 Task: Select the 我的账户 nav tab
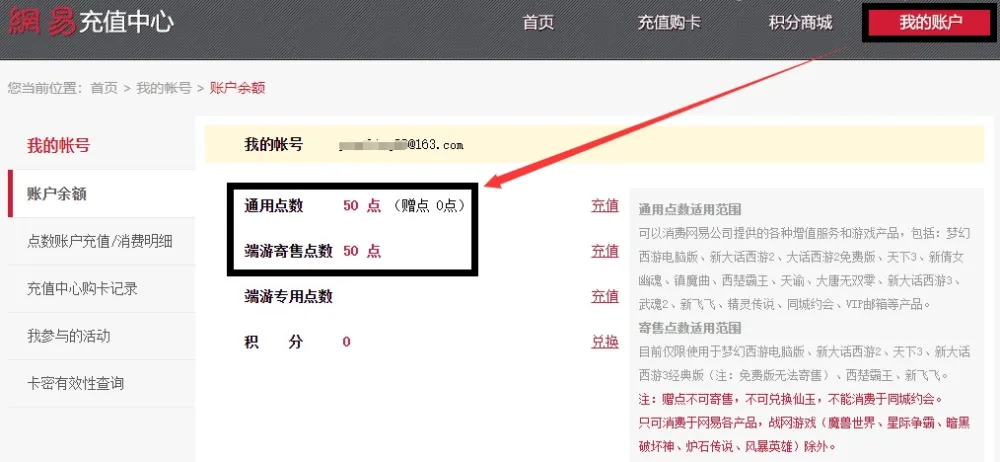click(930, 23)
